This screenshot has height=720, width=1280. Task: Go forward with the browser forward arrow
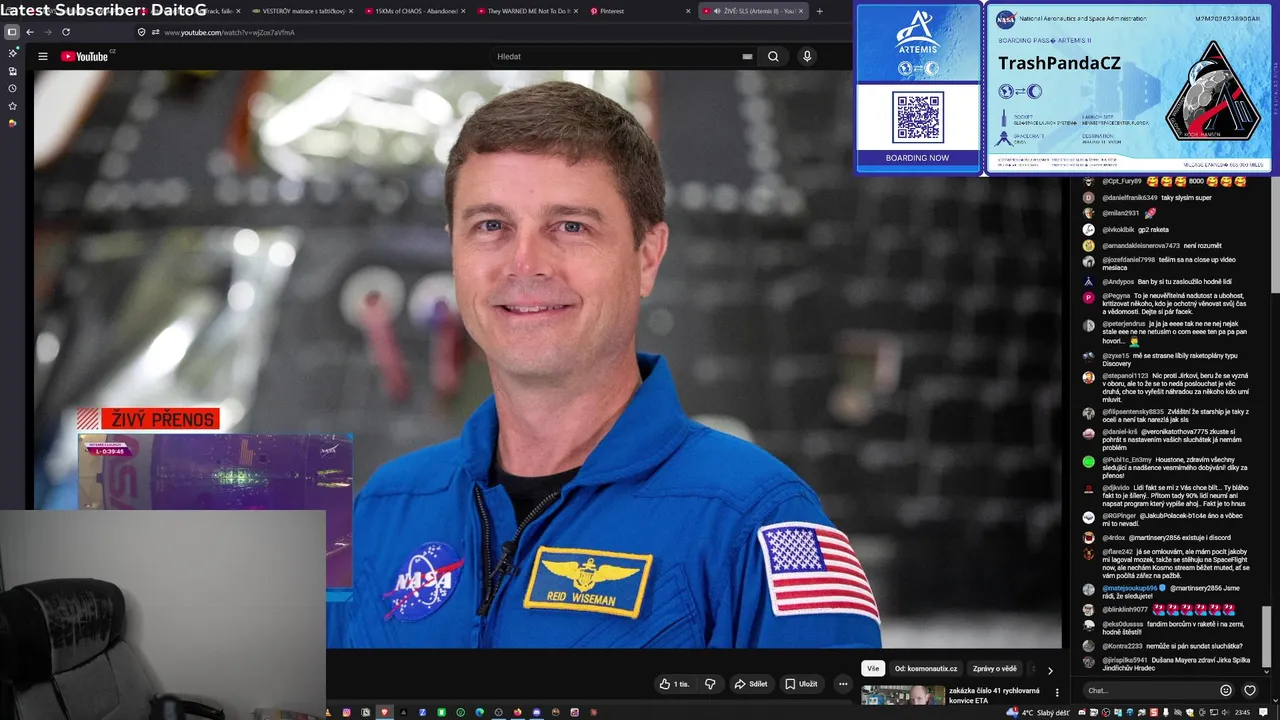(x=47, y=32)
